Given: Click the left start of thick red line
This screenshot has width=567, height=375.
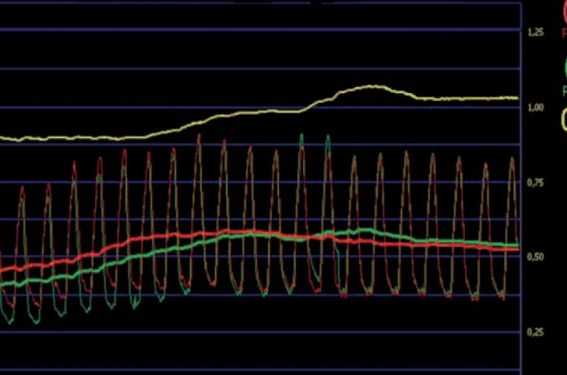Looking at the screenshot, I should (x=2, y=270).
